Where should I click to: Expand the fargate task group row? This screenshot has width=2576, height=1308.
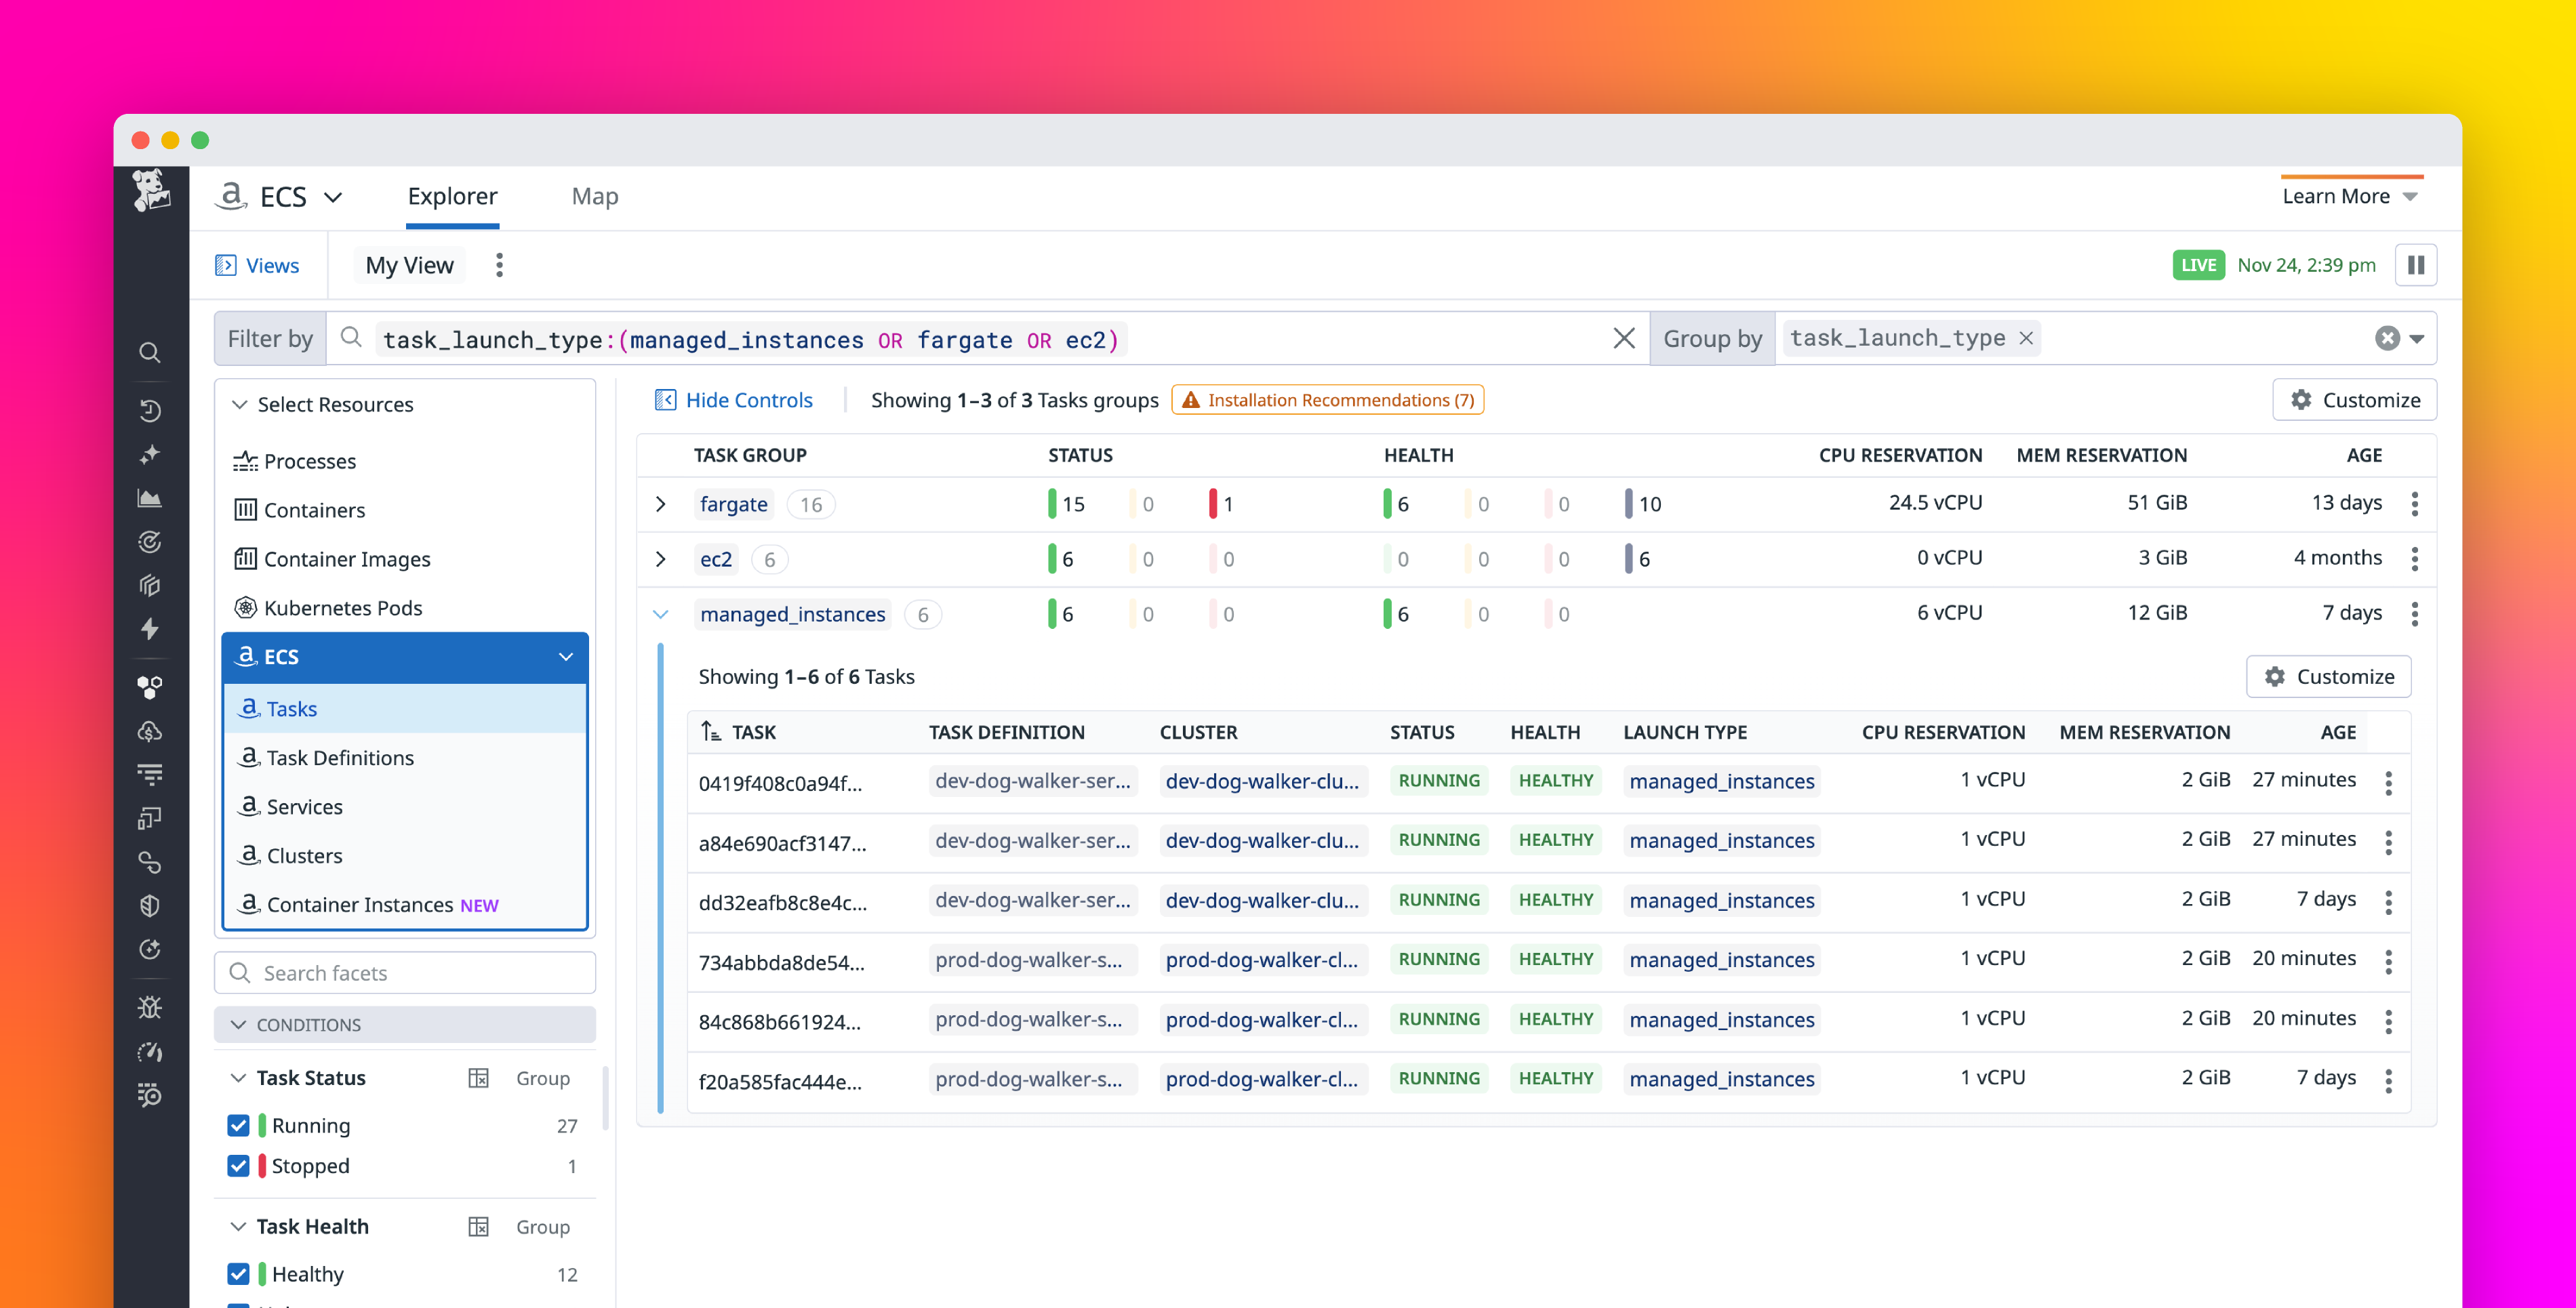[x=661, y=503]
